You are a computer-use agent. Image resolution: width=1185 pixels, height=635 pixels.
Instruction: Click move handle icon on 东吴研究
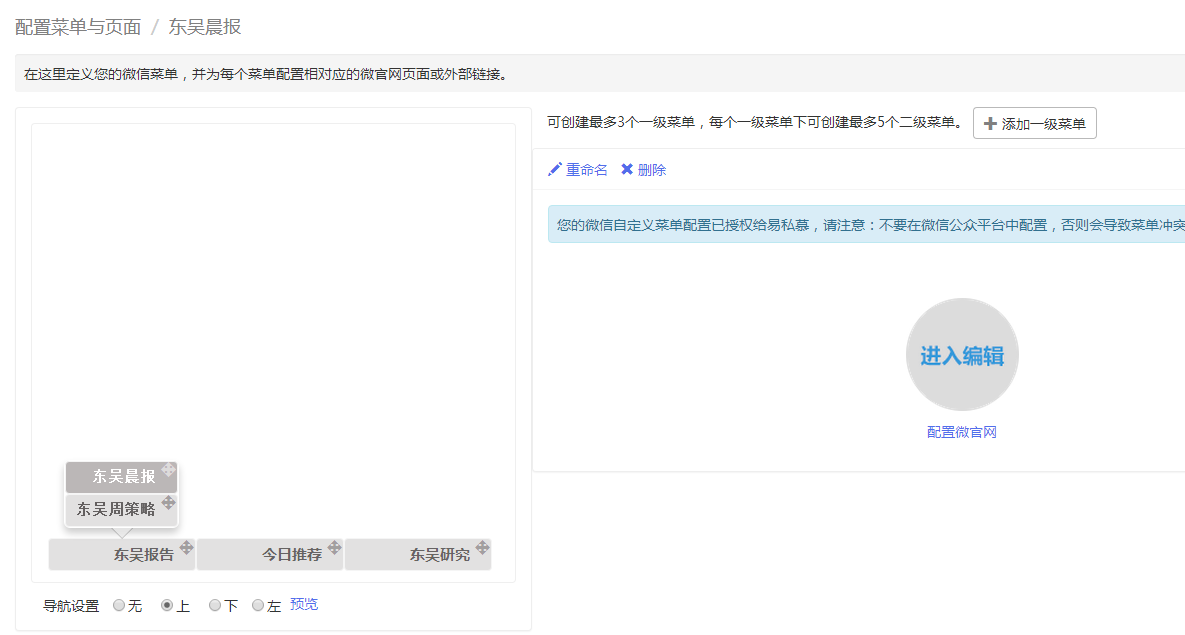(483, 547)
